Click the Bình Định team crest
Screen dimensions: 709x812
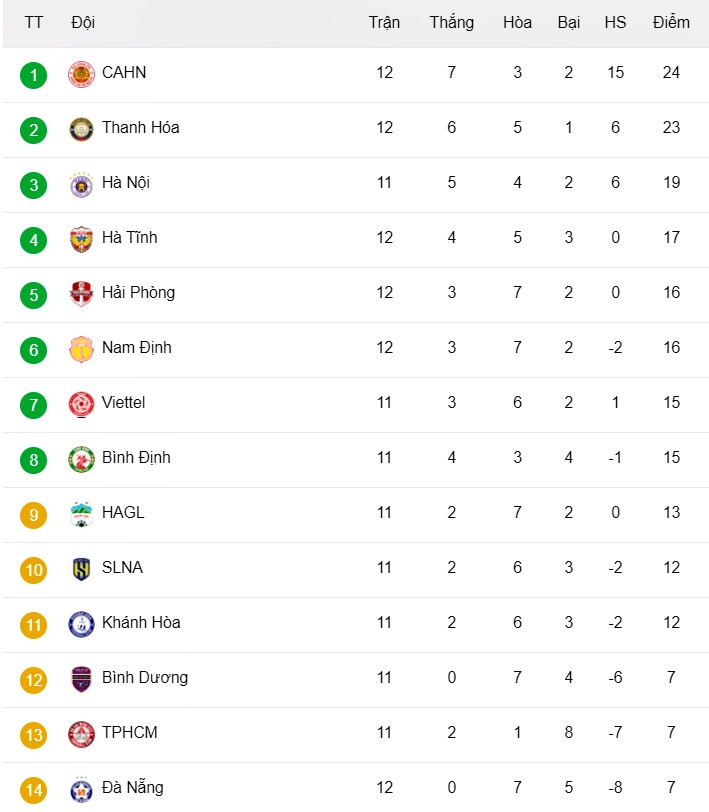(x=81, y=459)
